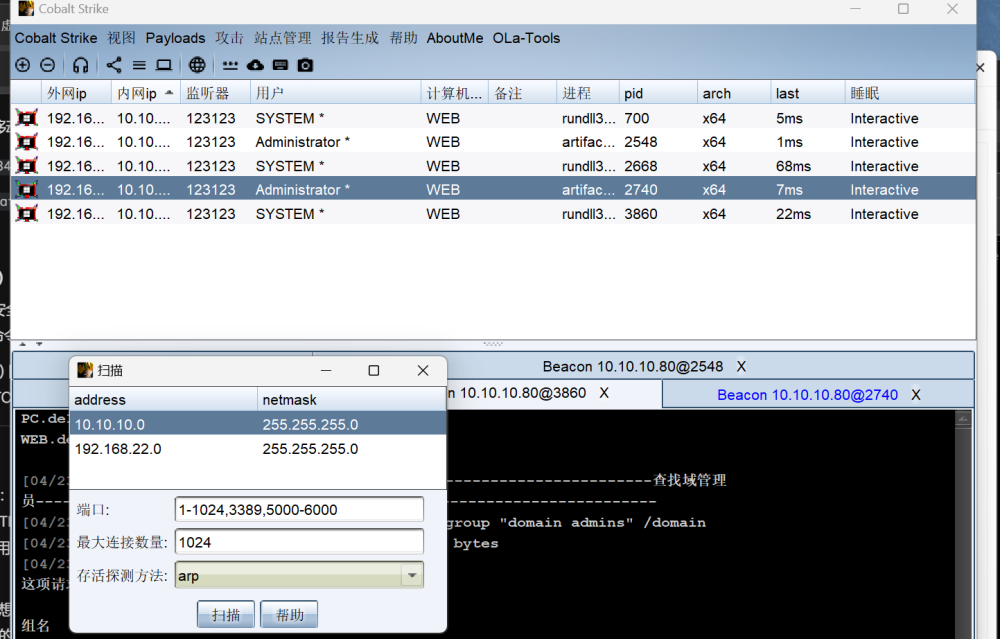Expand the arp detection method dropdown

click(410, 575)
